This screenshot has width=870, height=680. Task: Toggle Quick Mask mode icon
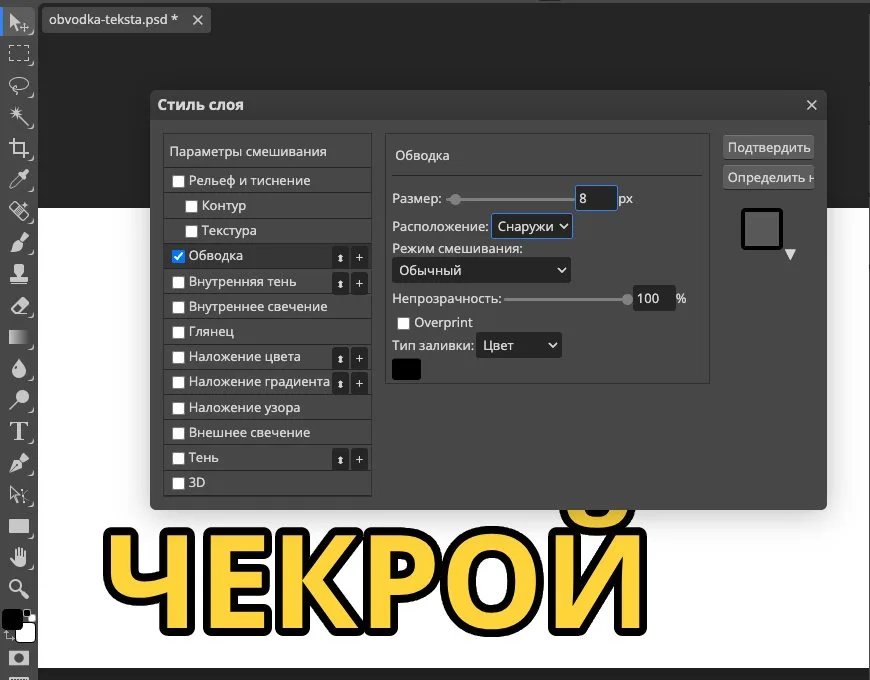click(x=18, y=658)
